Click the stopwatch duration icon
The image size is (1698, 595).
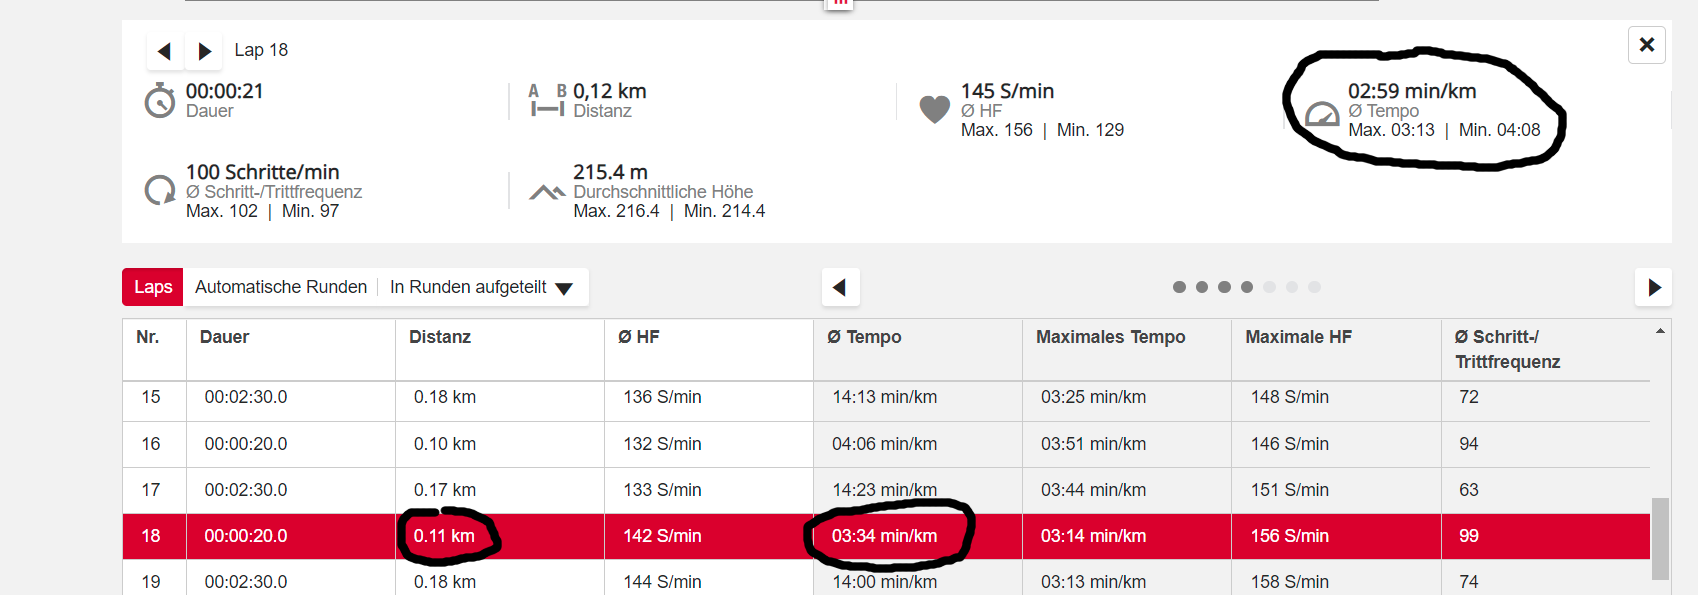pyautogui.click(x=160, y=101)
